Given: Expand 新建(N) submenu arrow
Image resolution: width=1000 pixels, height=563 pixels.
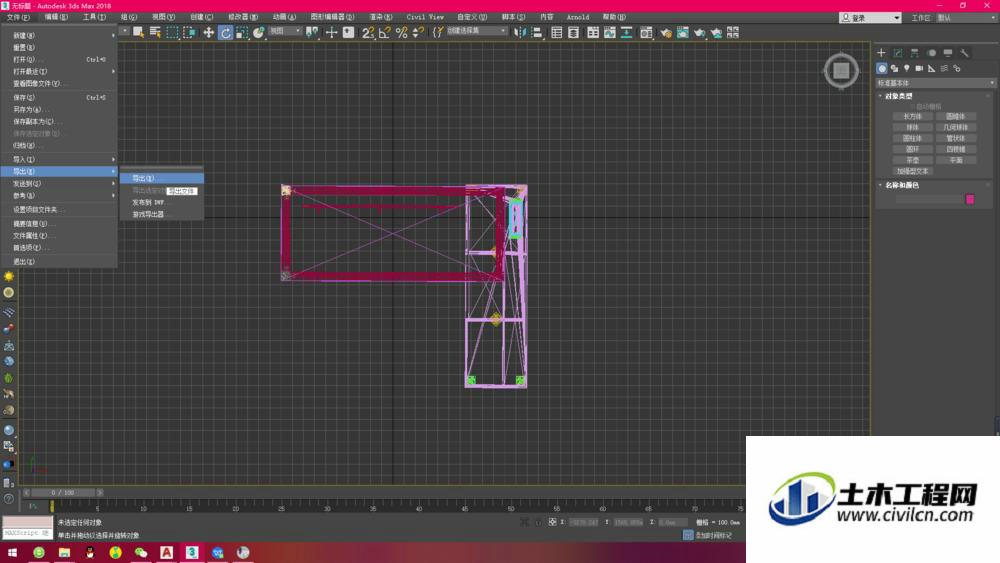Looking at the screenshot, I should pyautogui.click(x=113, y=36).
